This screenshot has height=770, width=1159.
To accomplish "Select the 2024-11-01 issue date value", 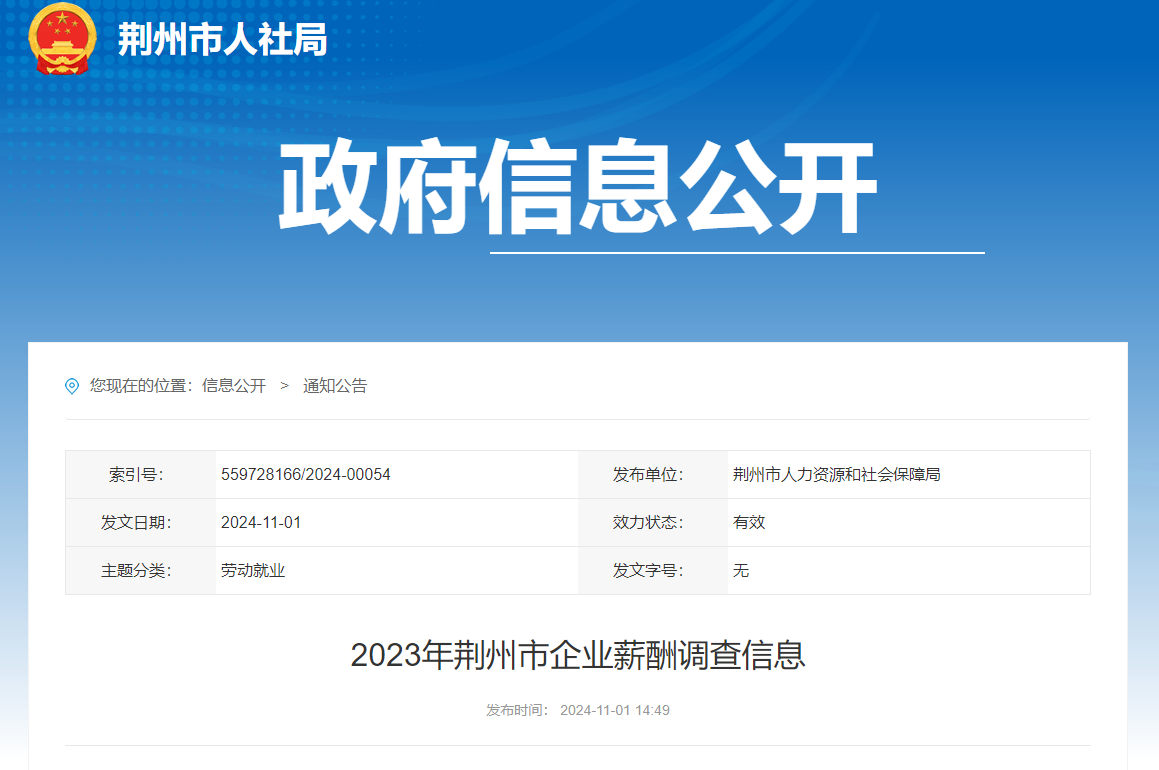I will 261,522.
